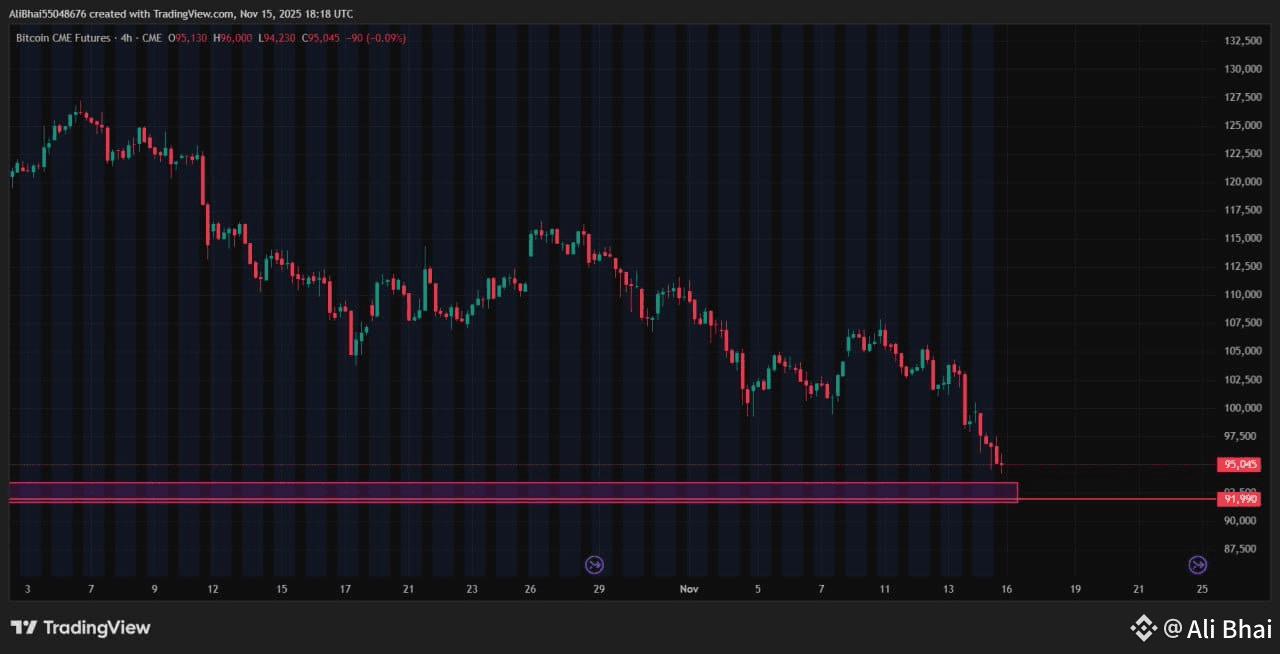Click the date label 17 on time axis
Screen dimensions: 1280x654
click(x=345, y=590)
